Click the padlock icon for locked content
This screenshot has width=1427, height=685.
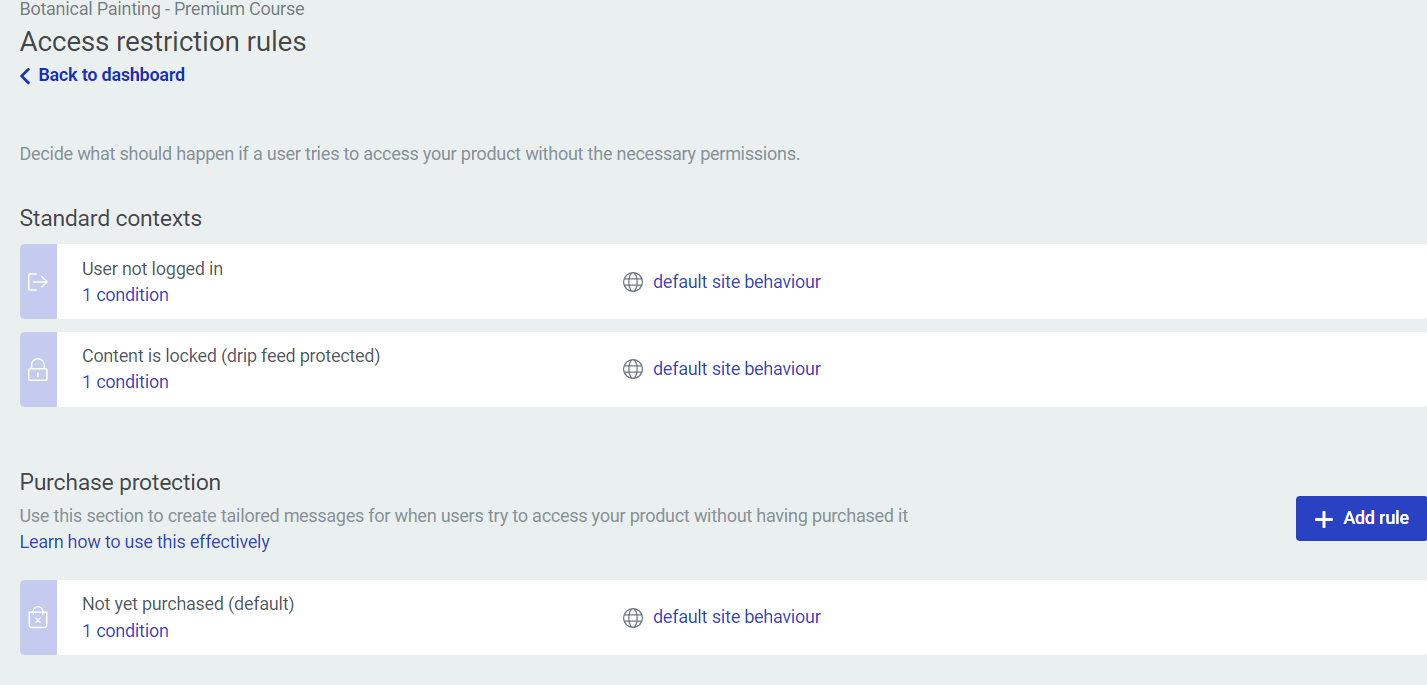(38, 369)
